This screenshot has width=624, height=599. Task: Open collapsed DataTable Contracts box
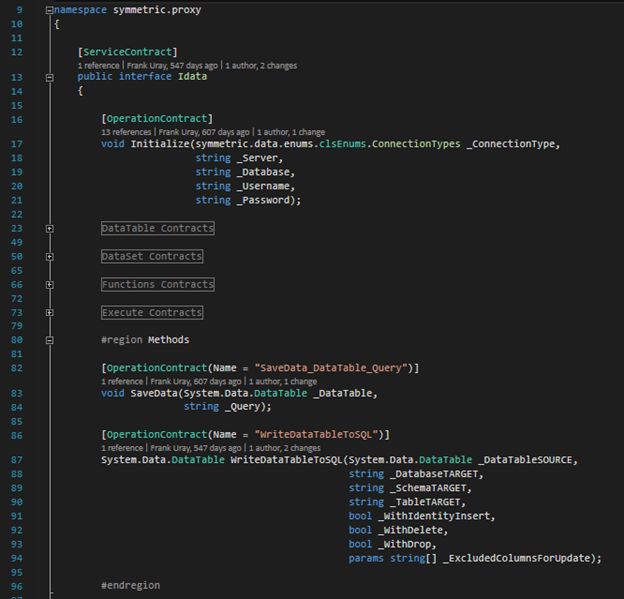coord(158,228)
